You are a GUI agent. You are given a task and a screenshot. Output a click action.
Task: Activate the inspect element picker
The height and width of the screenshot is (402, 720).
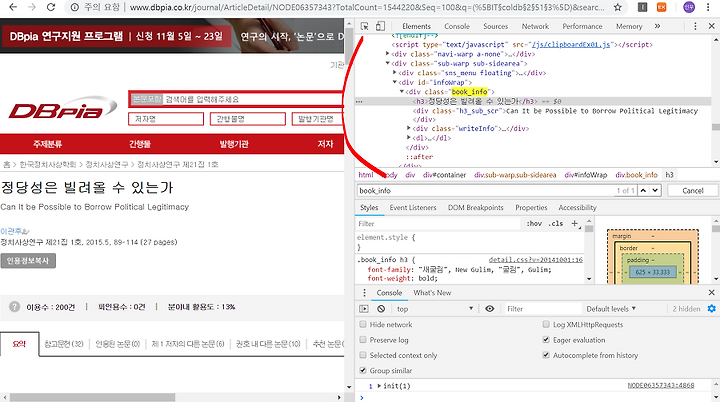365,26
